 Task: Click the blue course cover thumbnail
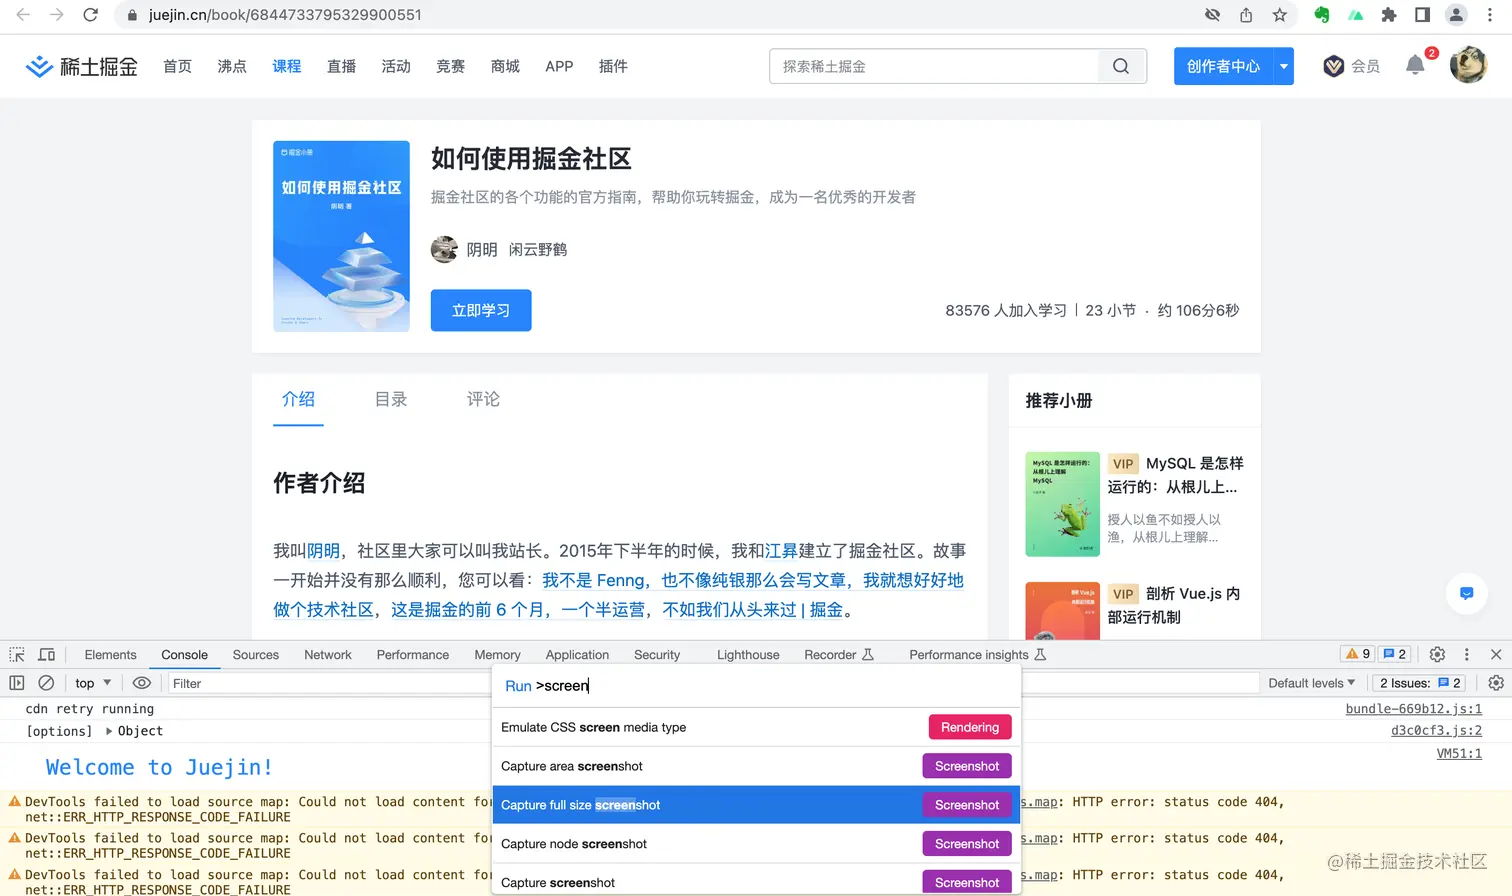341,236
